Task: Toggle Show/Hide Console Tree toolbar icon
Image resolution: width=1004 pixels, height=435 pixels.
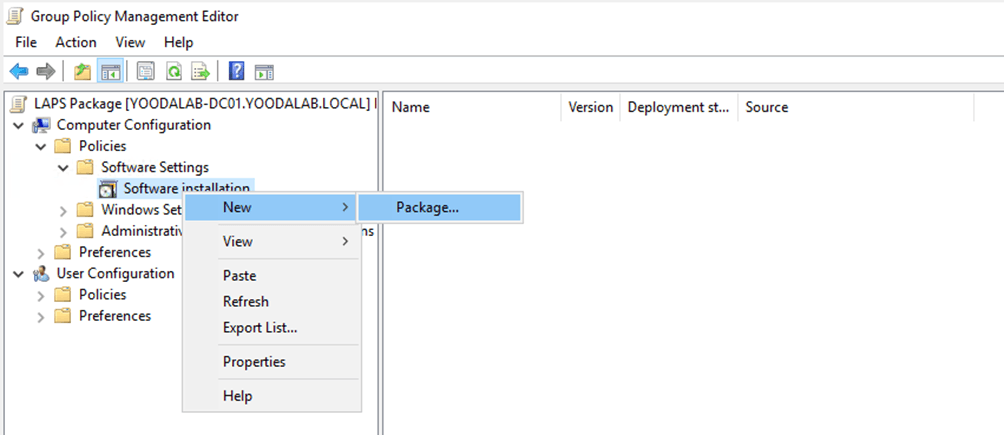Action: point(109,71)
